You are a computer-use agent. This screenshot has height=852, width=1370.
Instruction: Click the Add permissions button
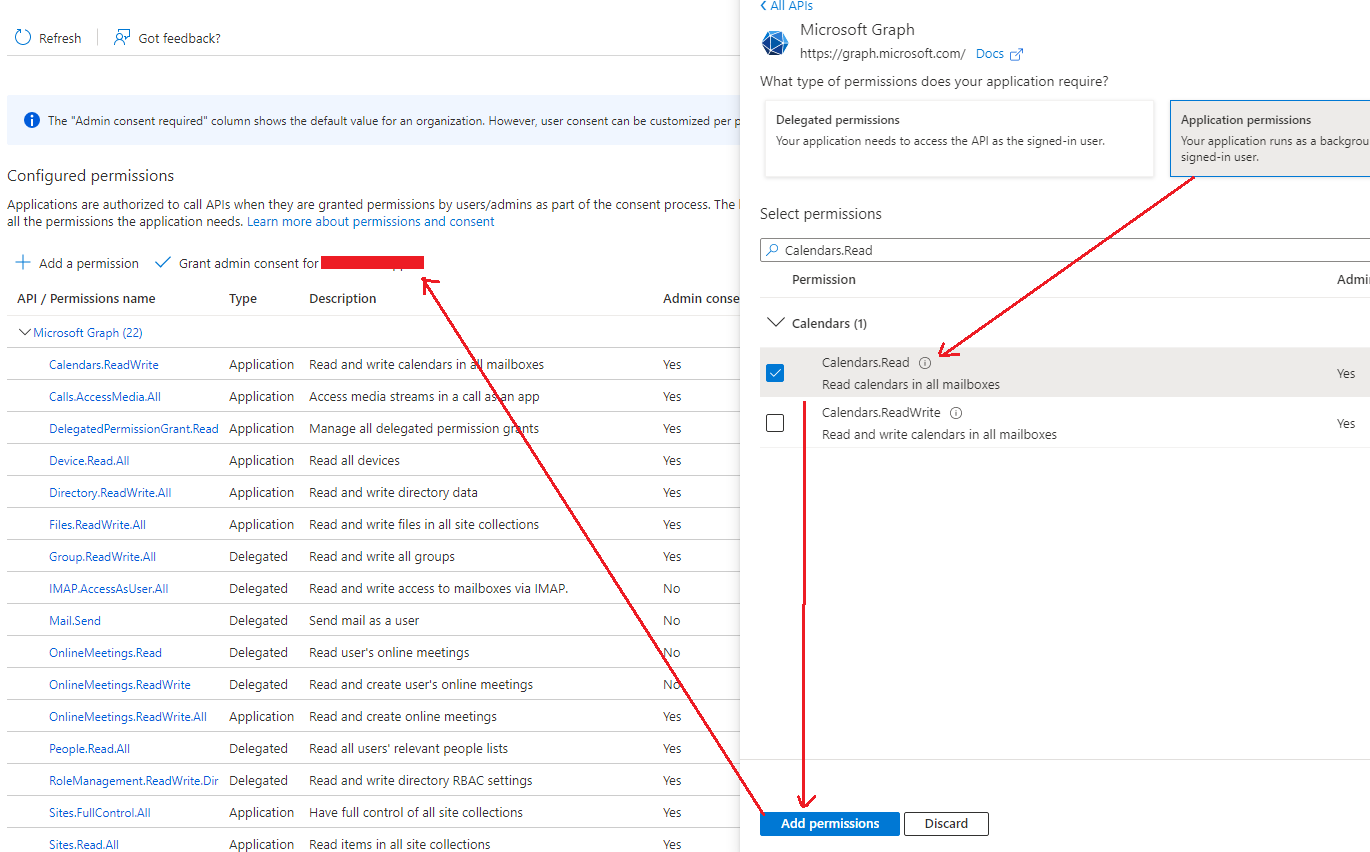coord(830,824)
